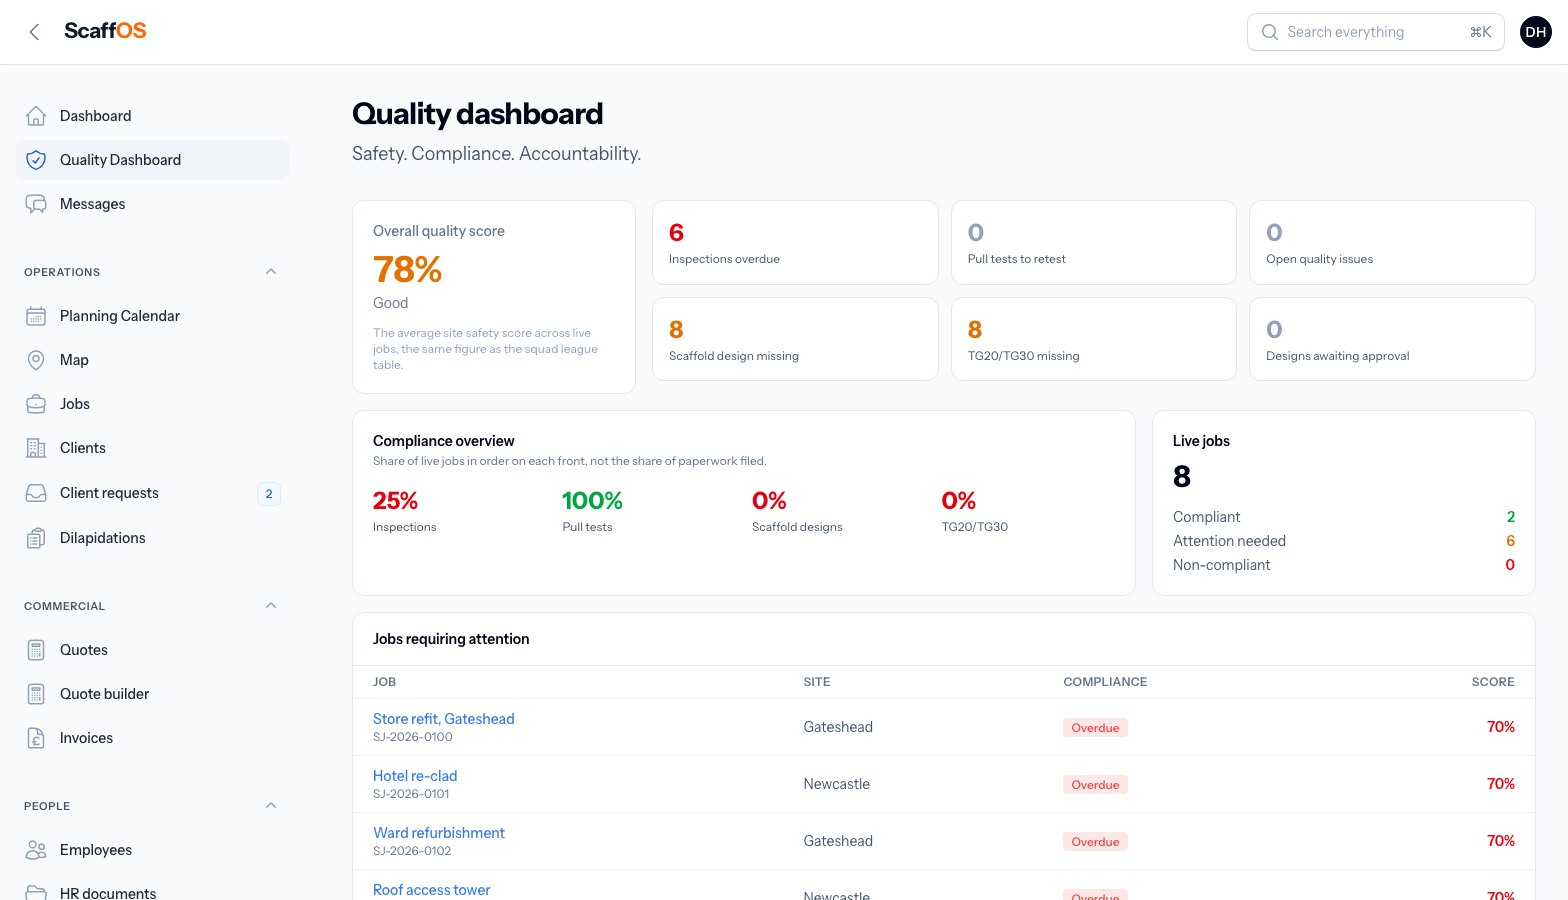Click the Client requests inbox icon

36,493
